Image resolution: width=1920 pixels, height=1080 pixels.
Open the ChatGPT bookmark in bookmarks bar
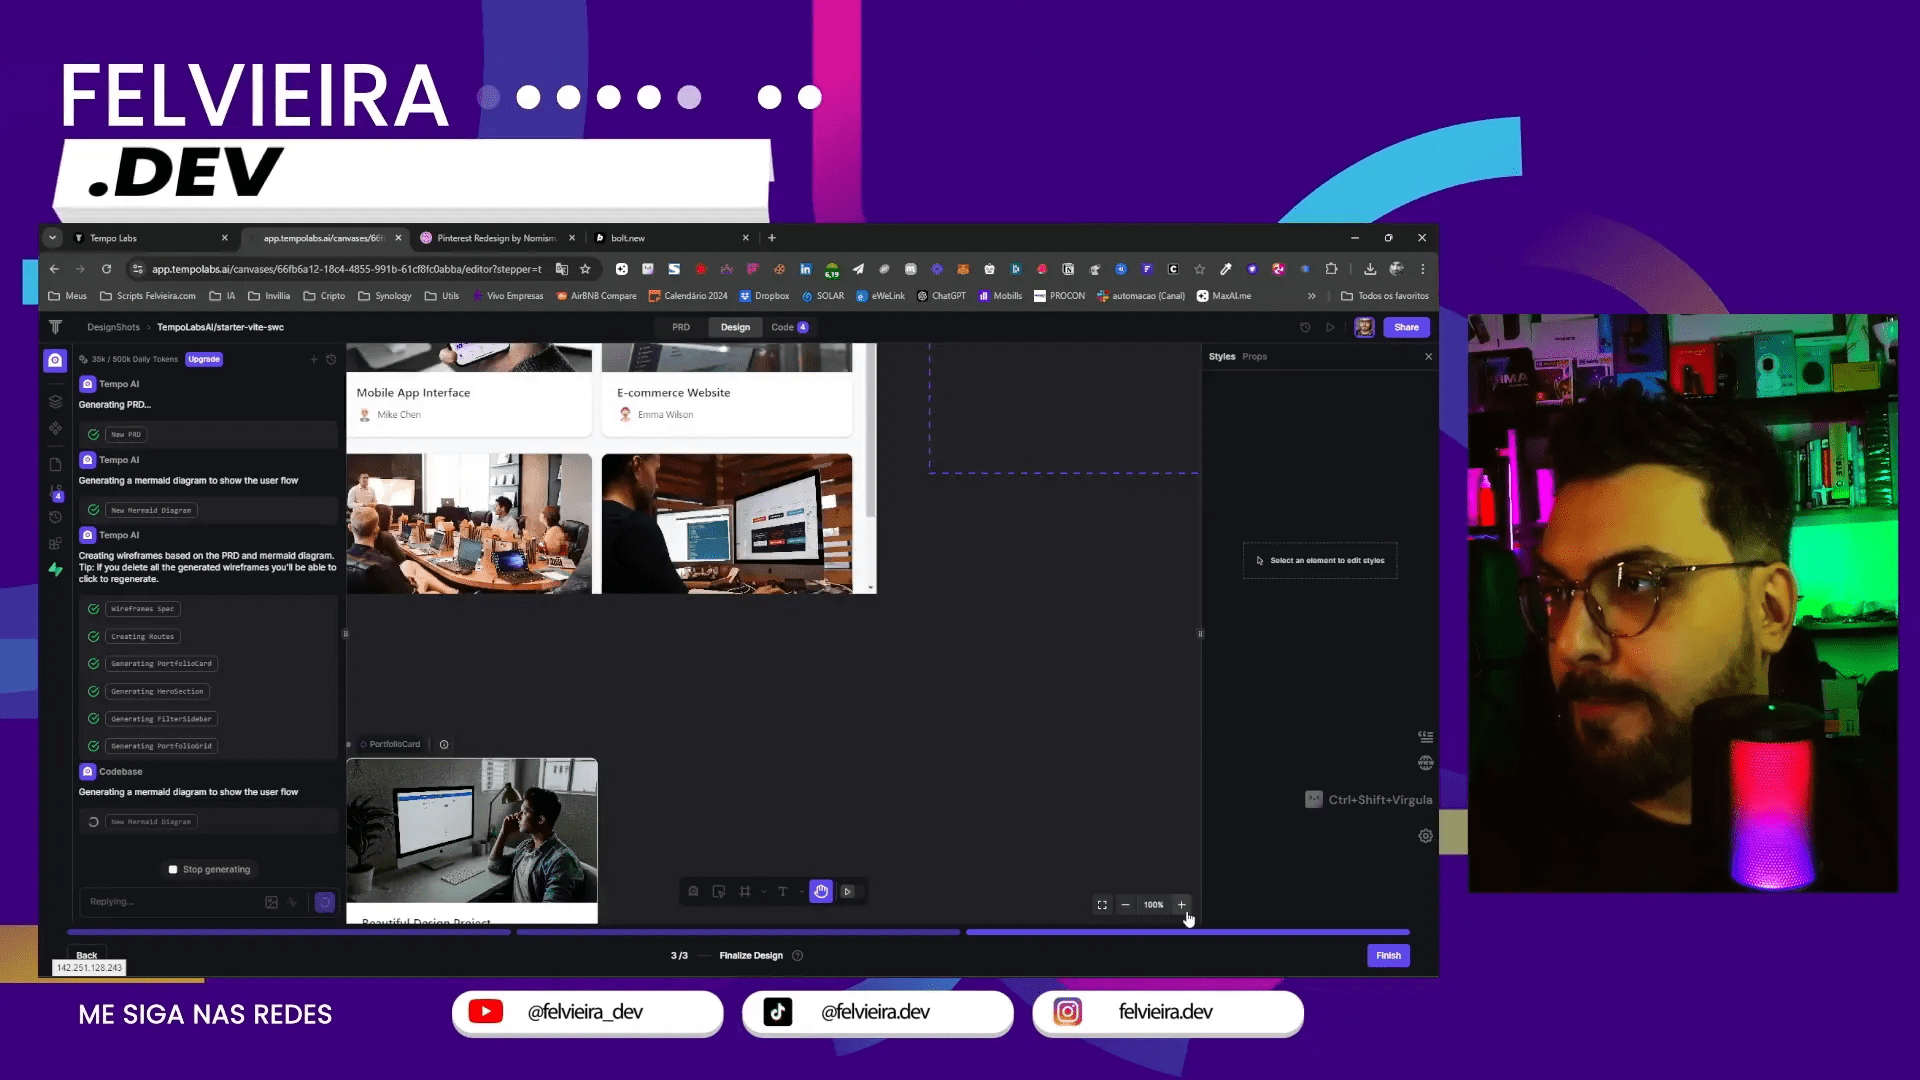click(x=941, y=296)
